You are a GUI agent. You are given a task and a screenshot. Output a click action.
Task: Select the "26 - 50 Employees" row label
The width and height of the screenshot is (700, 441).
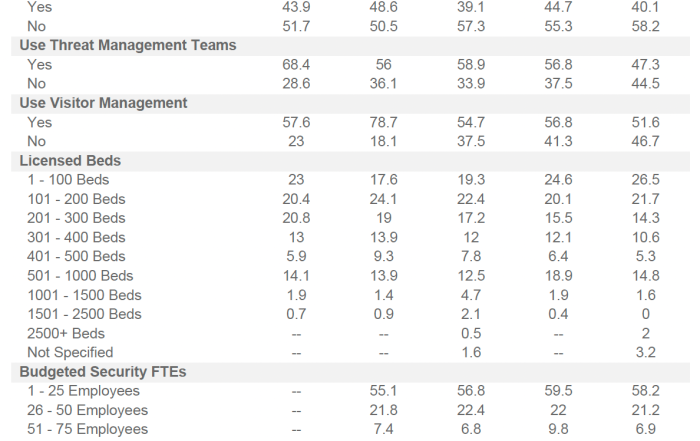click(x=88, y=410)
